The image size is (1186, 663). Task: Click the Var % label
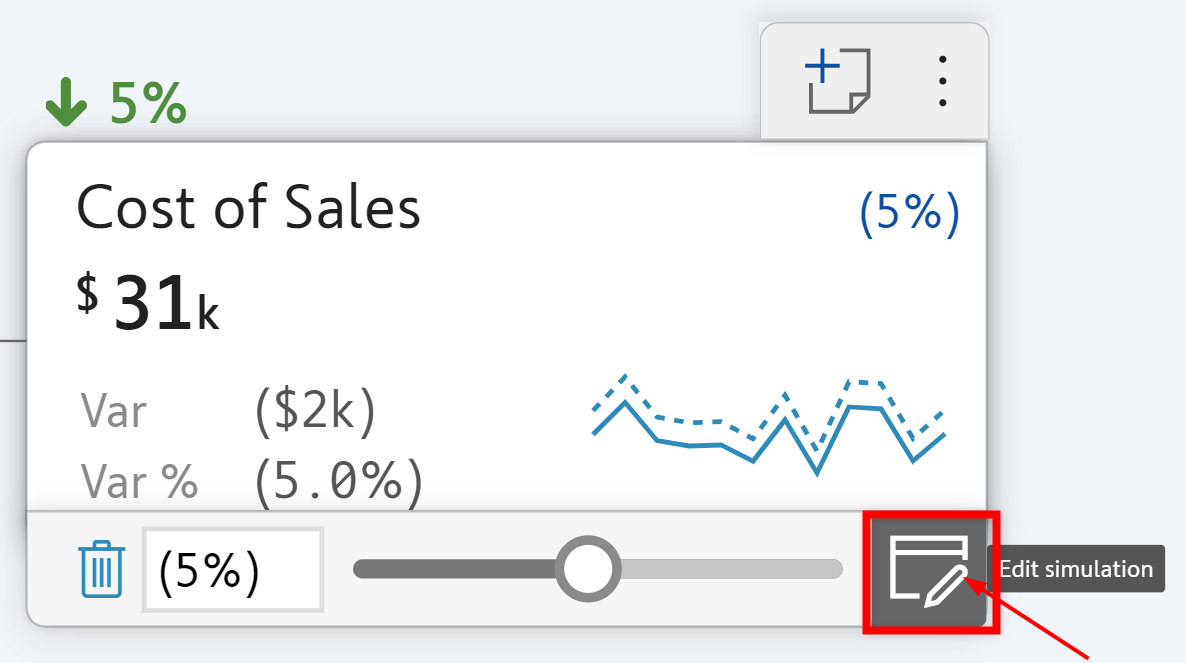[x=139, y=482]
